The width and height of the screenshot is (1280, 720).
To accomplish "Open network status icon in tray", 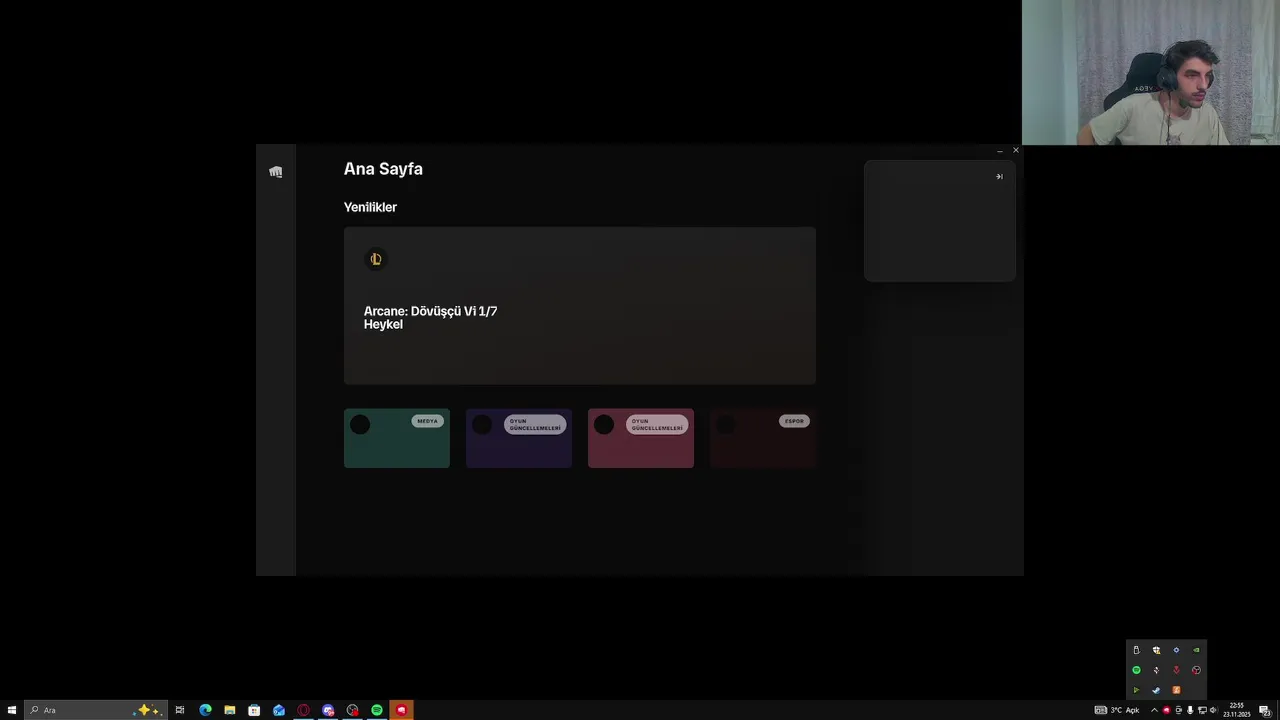I will [x=1202, y=710].
